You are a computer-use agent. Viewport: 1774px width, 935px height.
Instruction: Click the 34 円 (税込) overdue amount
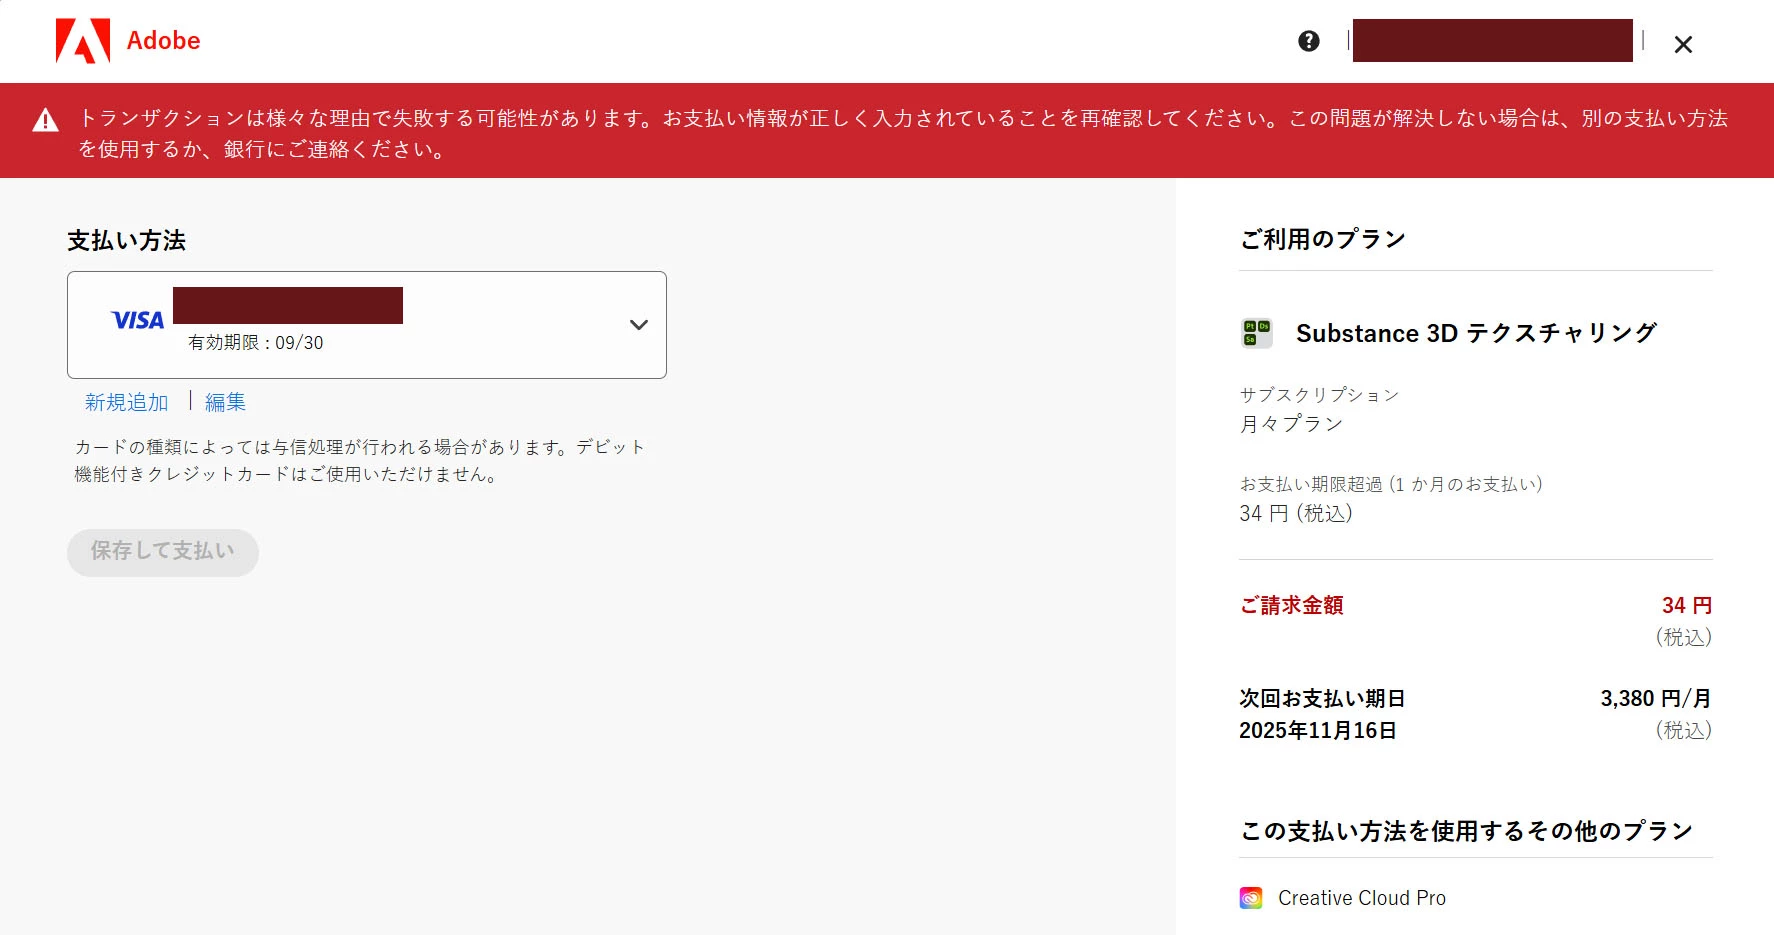pyautogui.click(x=1296, y=514)
